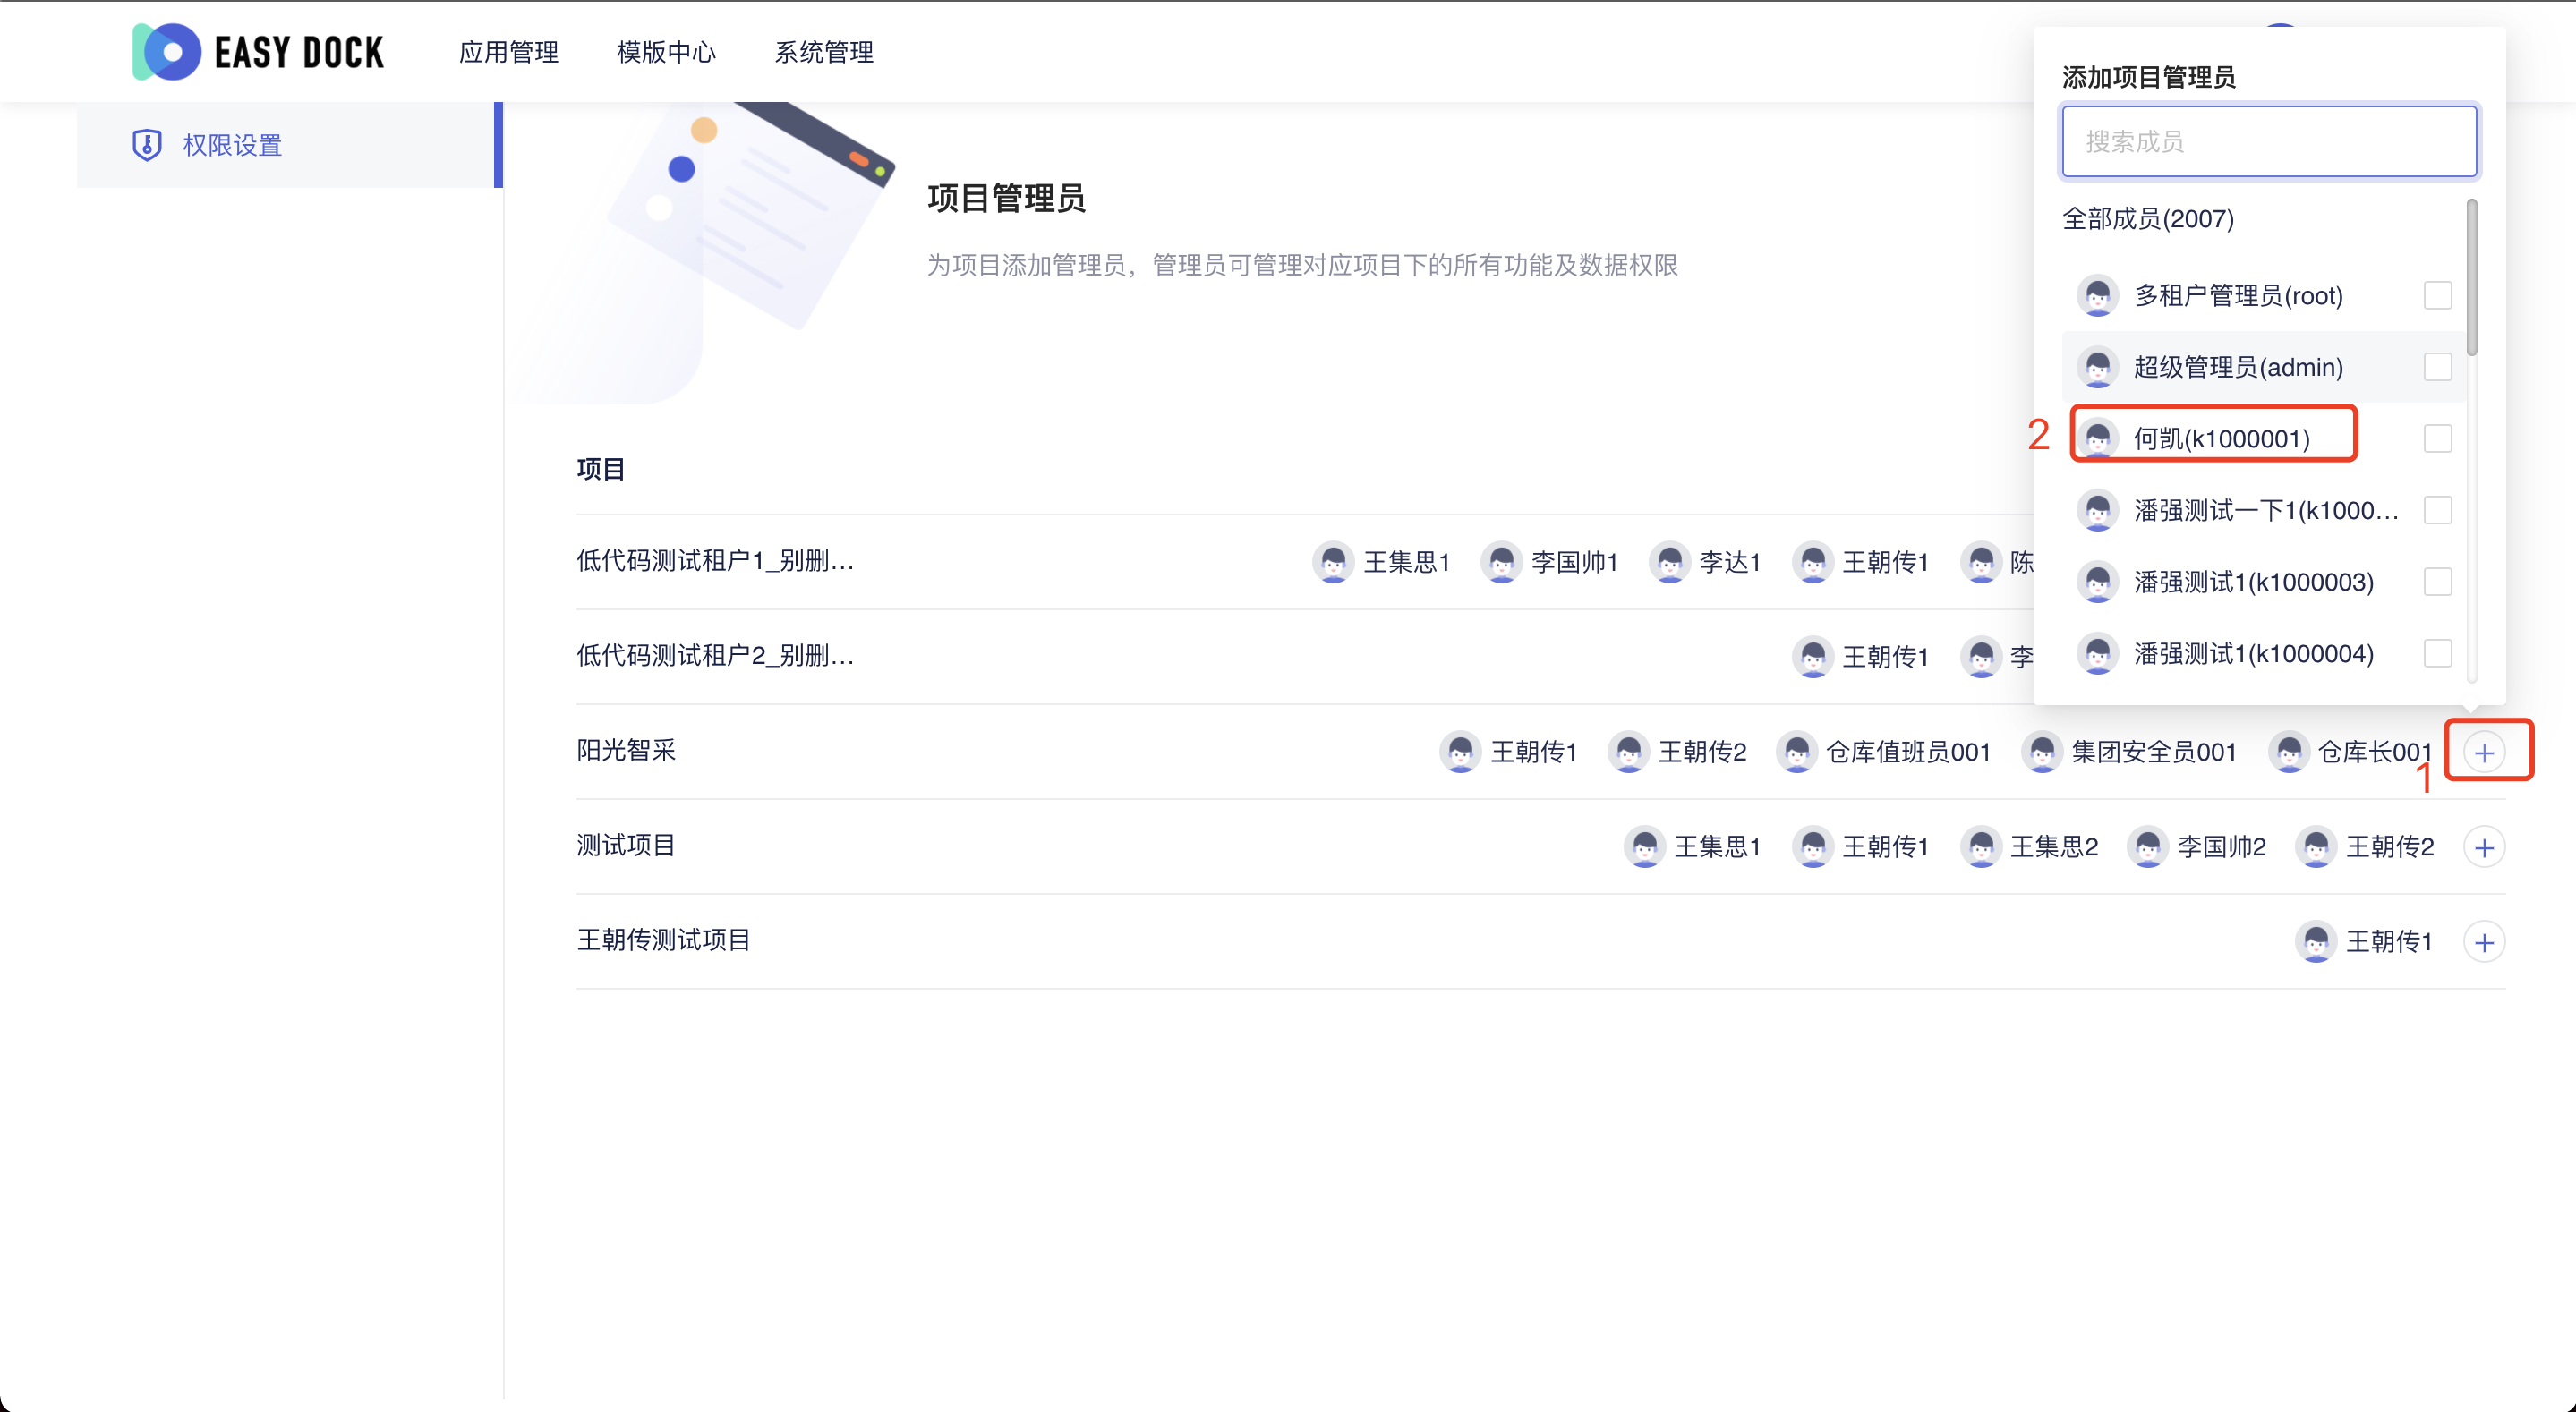Click the member list scrollbar
The image size is (2576, 1412).
click(2472, 278)
